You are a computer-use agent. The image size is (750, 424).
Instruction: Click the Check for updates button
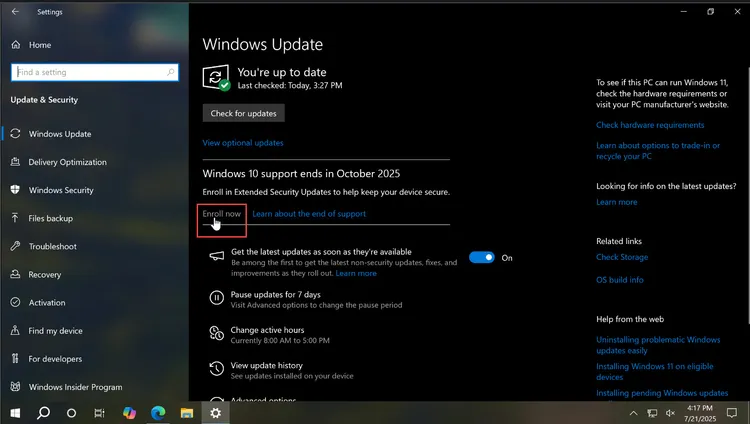pos(243,113)
